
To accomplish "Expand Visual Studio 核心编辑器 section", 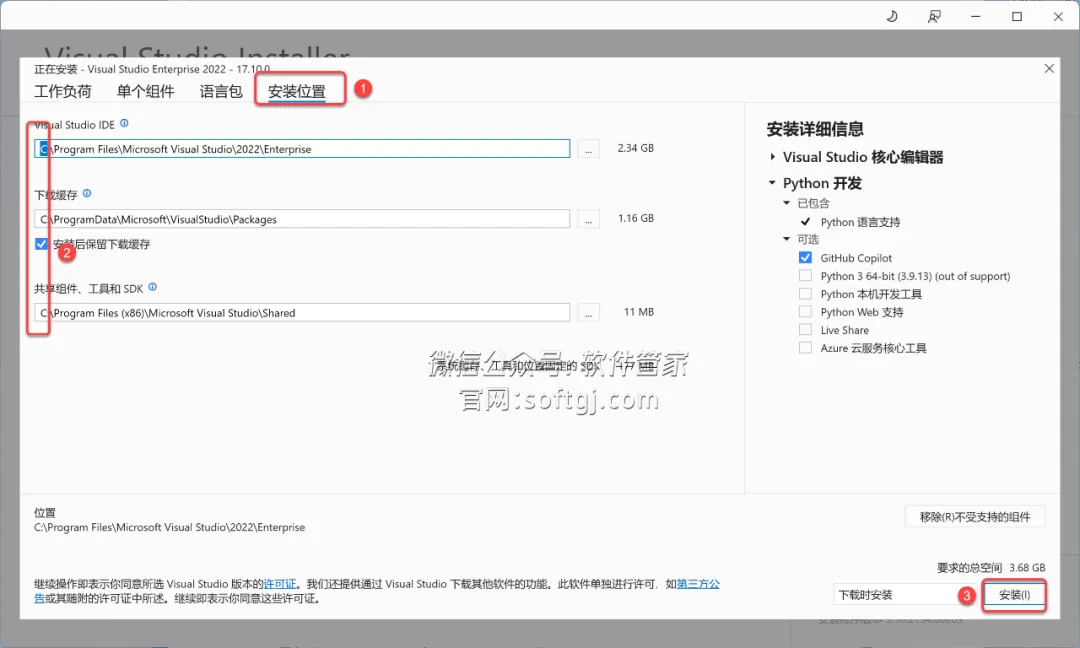I will pos(773,157).
